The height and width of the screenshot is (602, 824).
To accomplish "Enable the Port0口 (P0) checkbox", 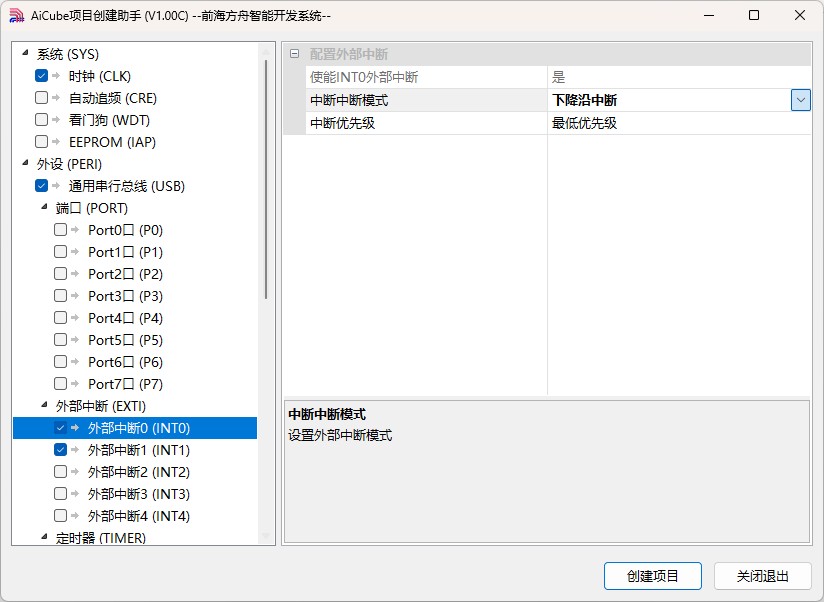I will [x=60, y=230].
